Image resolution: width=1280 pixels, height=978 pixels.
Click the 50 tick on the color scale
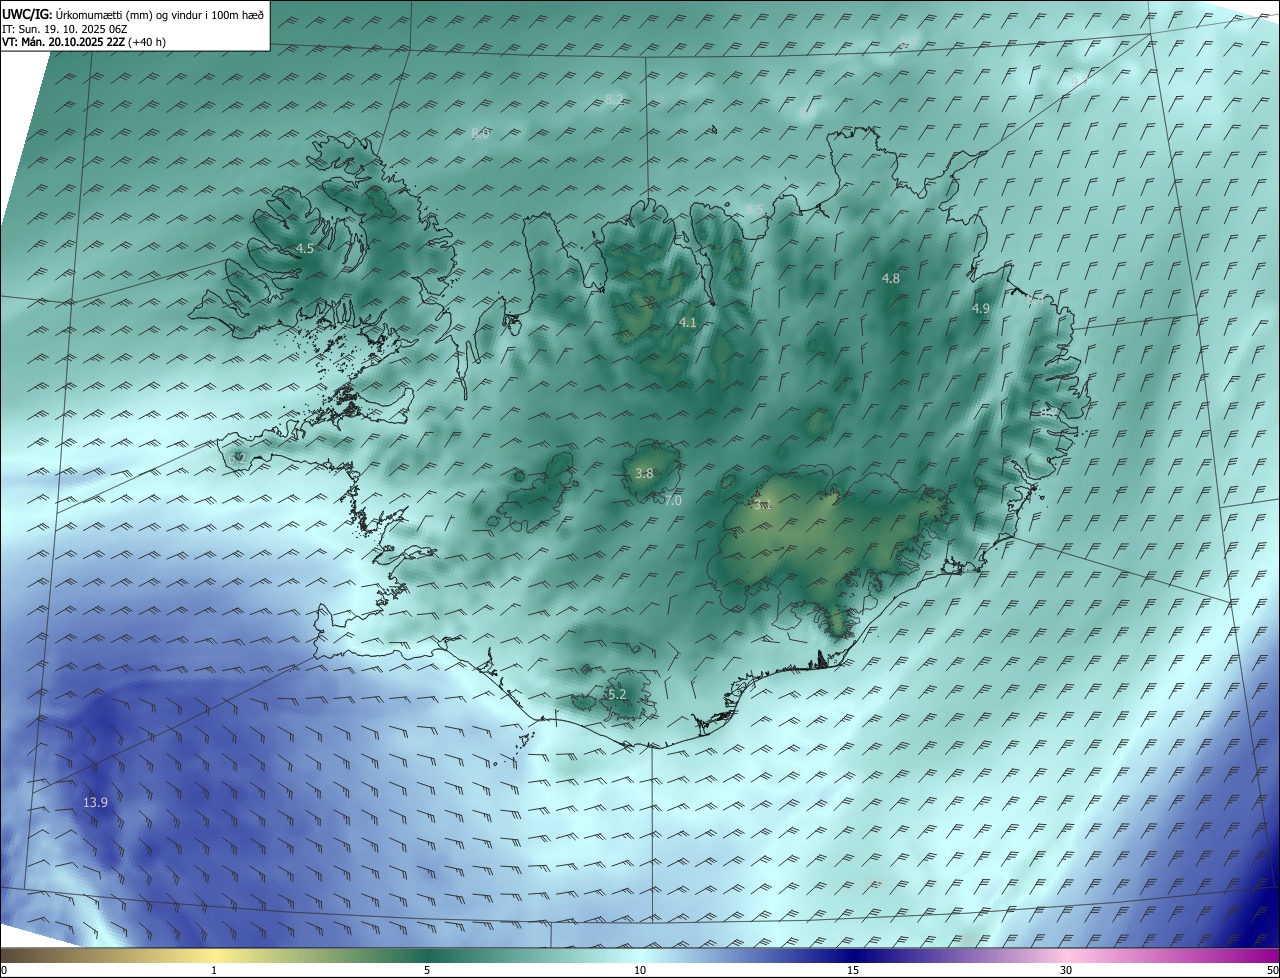(1272, 970)
